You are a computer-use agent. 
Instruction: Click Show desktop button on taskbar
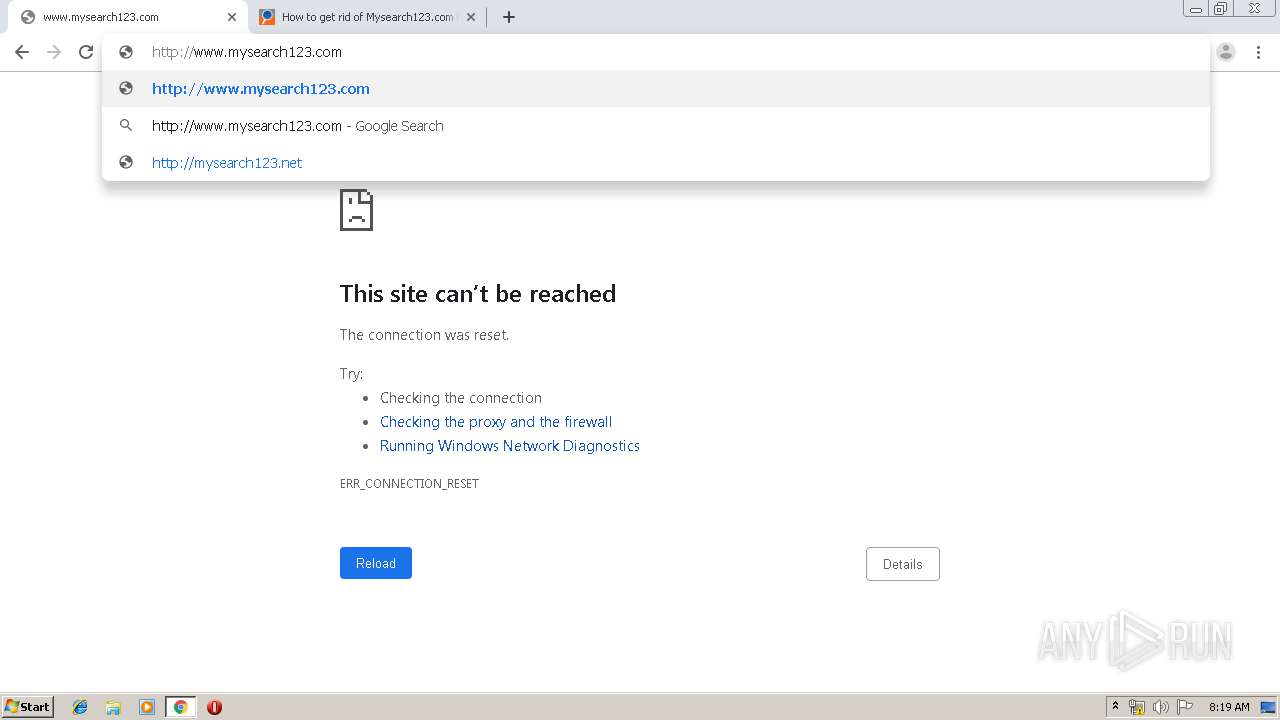[1267, 707]
